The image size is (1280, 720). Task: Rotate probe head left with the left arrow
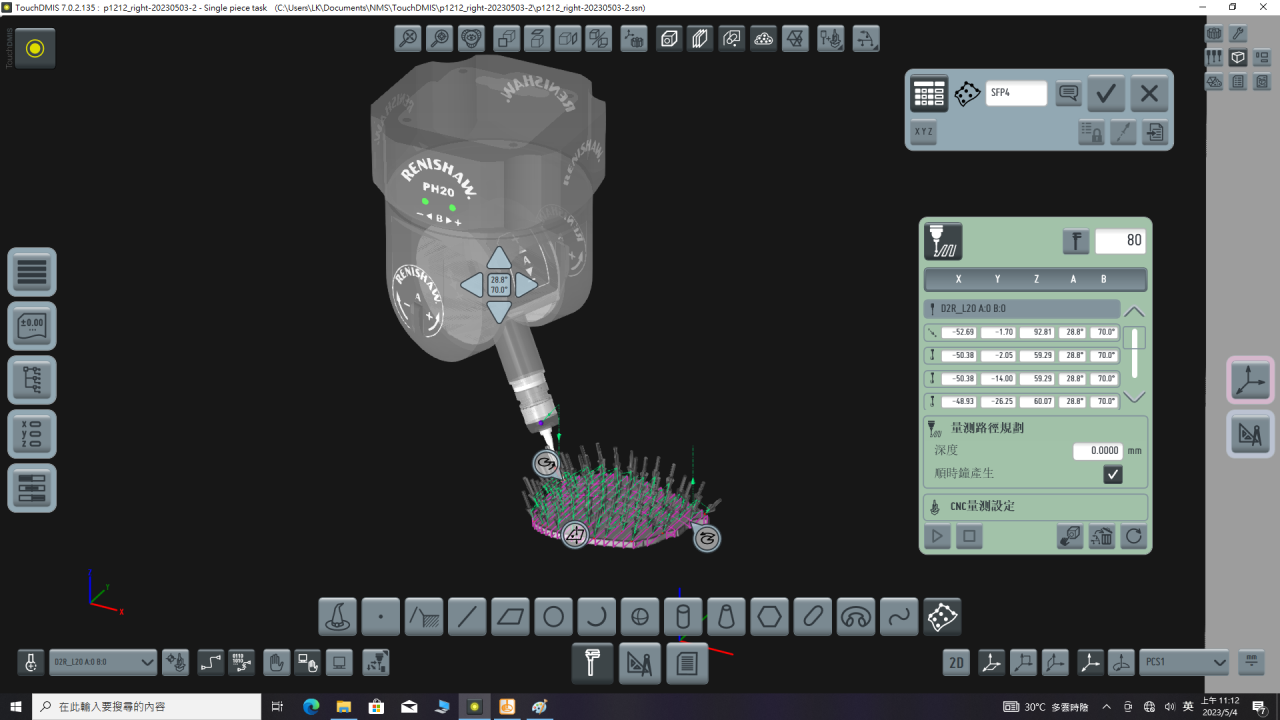[x=472, y=285]
